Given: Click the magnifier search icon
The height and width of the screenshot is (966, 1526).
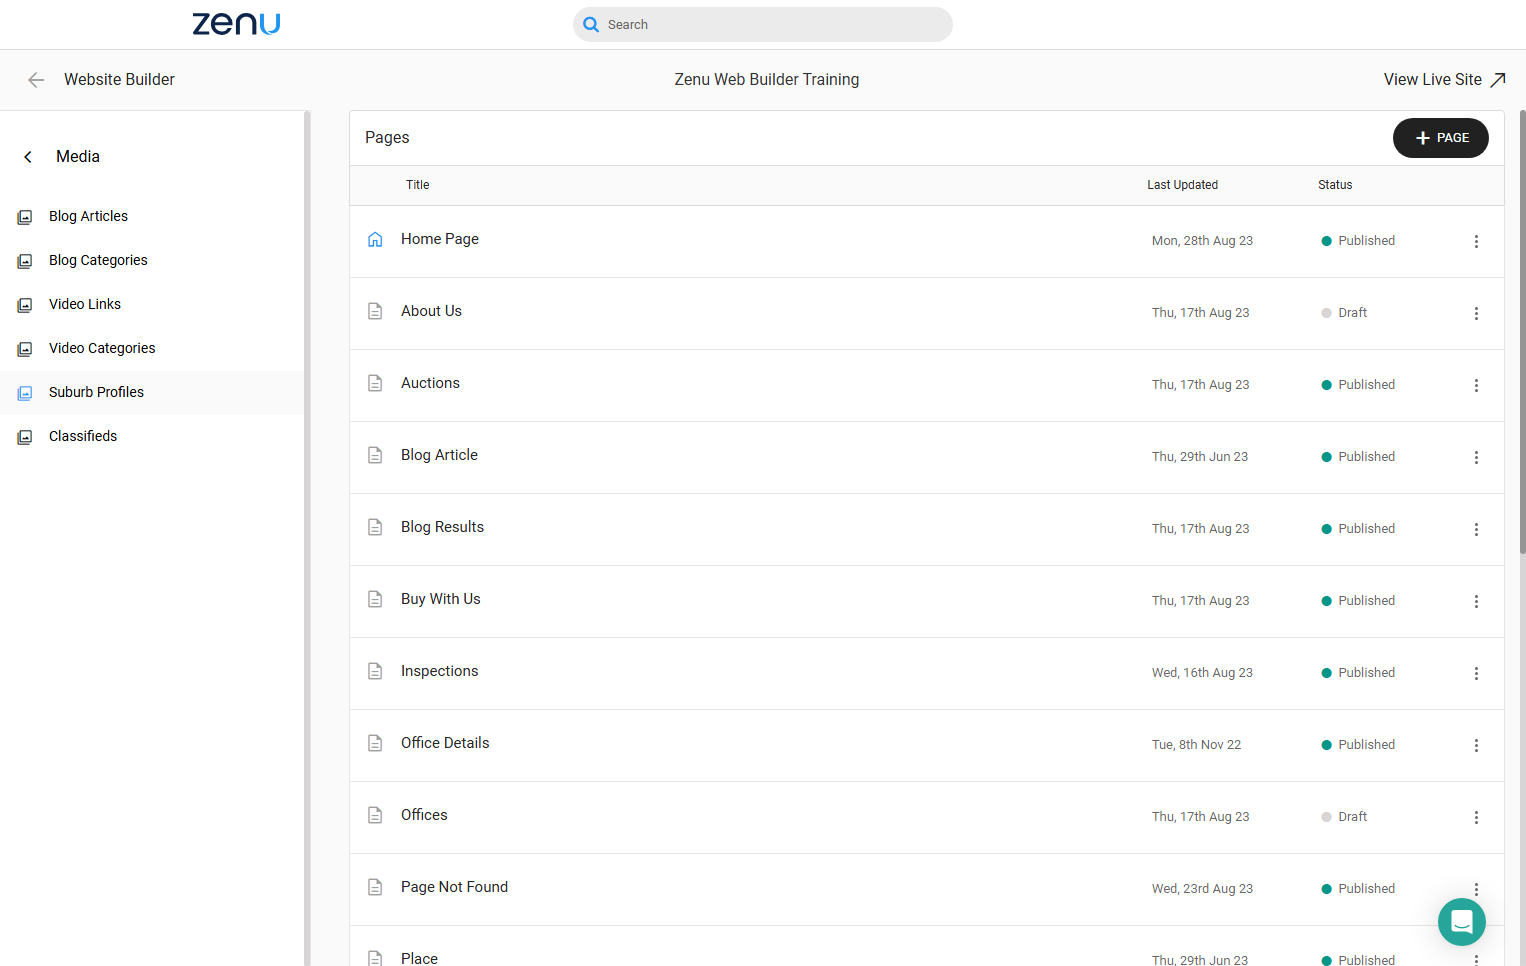Looking at the screenshot, I should point(591,24).
